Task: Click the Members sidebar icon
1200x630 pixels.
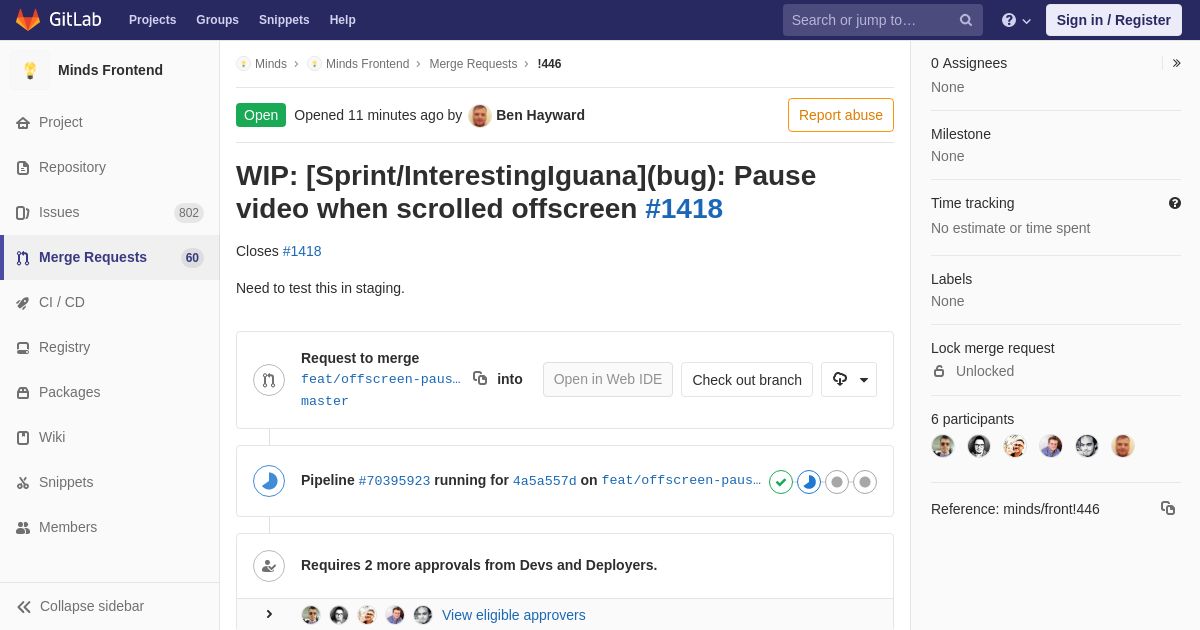Action: click(23, 528)
